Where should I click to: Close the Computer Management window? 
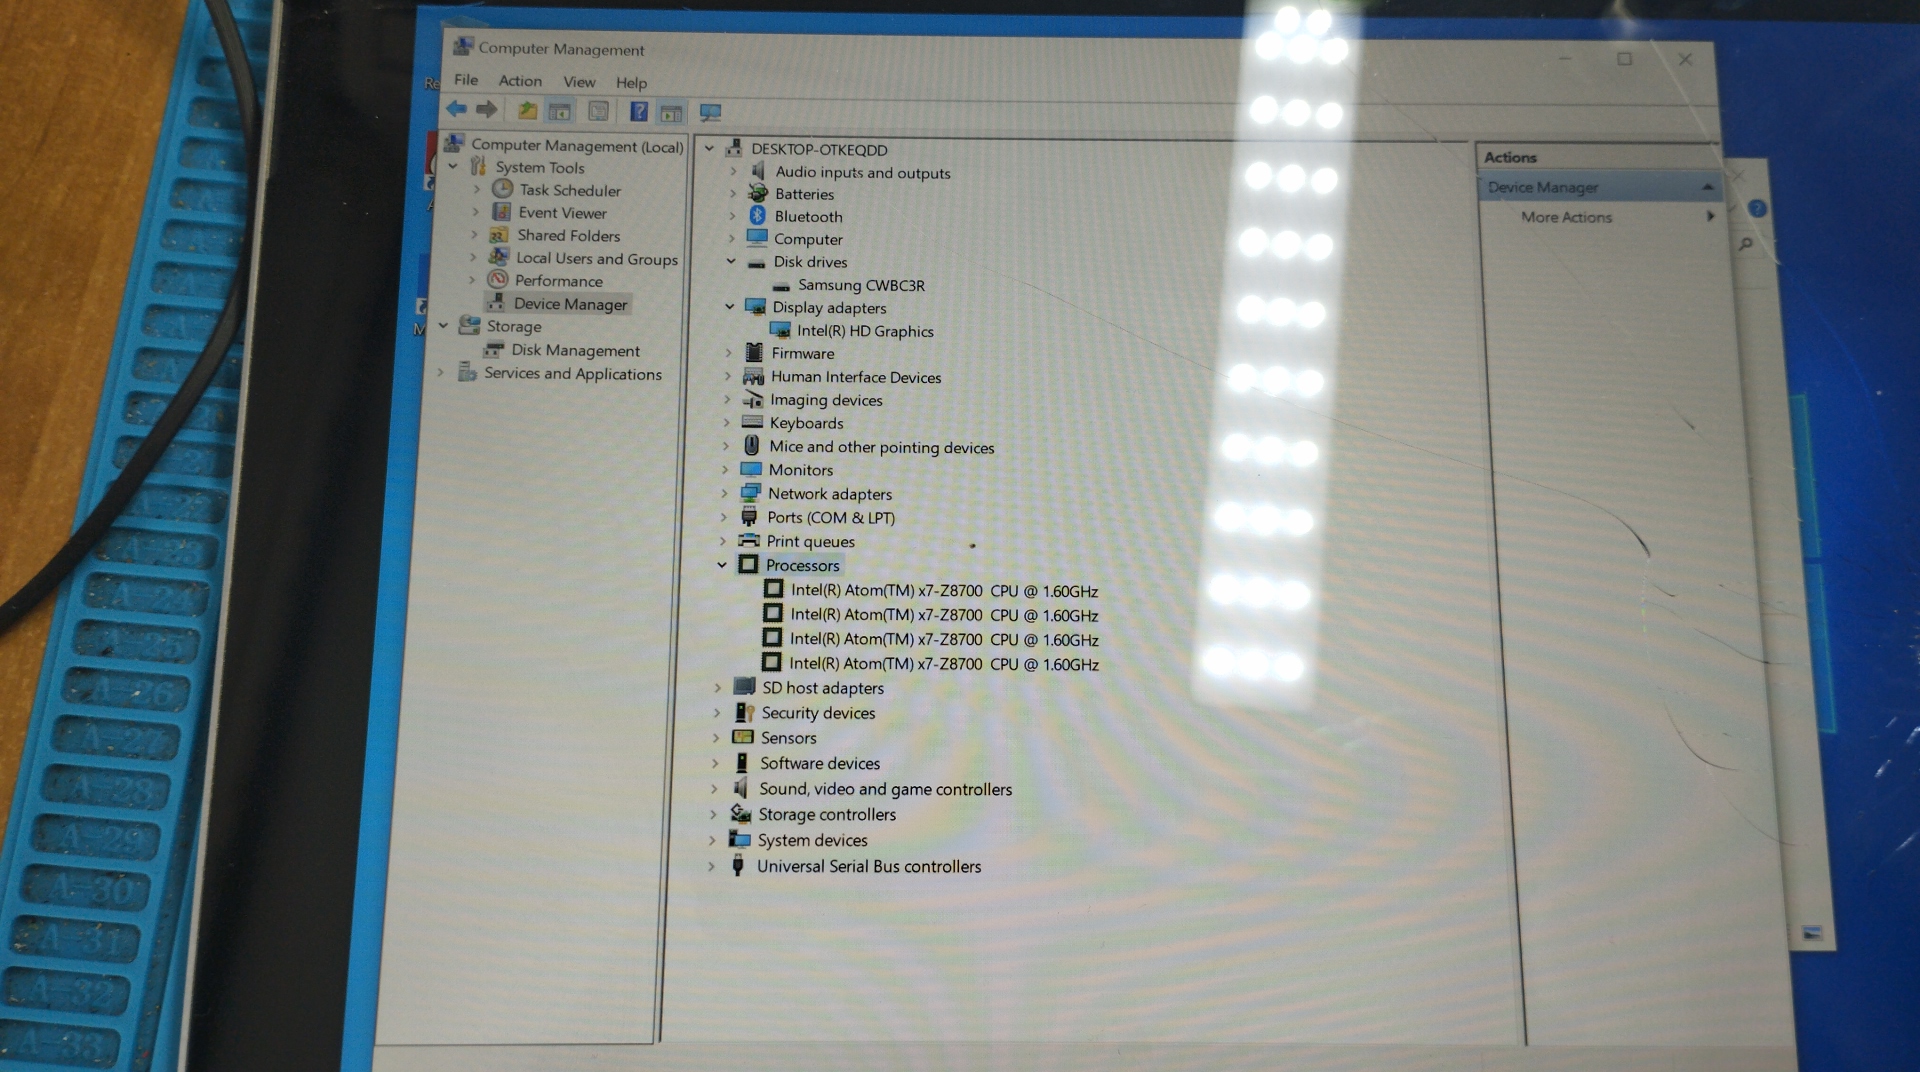1685,59
